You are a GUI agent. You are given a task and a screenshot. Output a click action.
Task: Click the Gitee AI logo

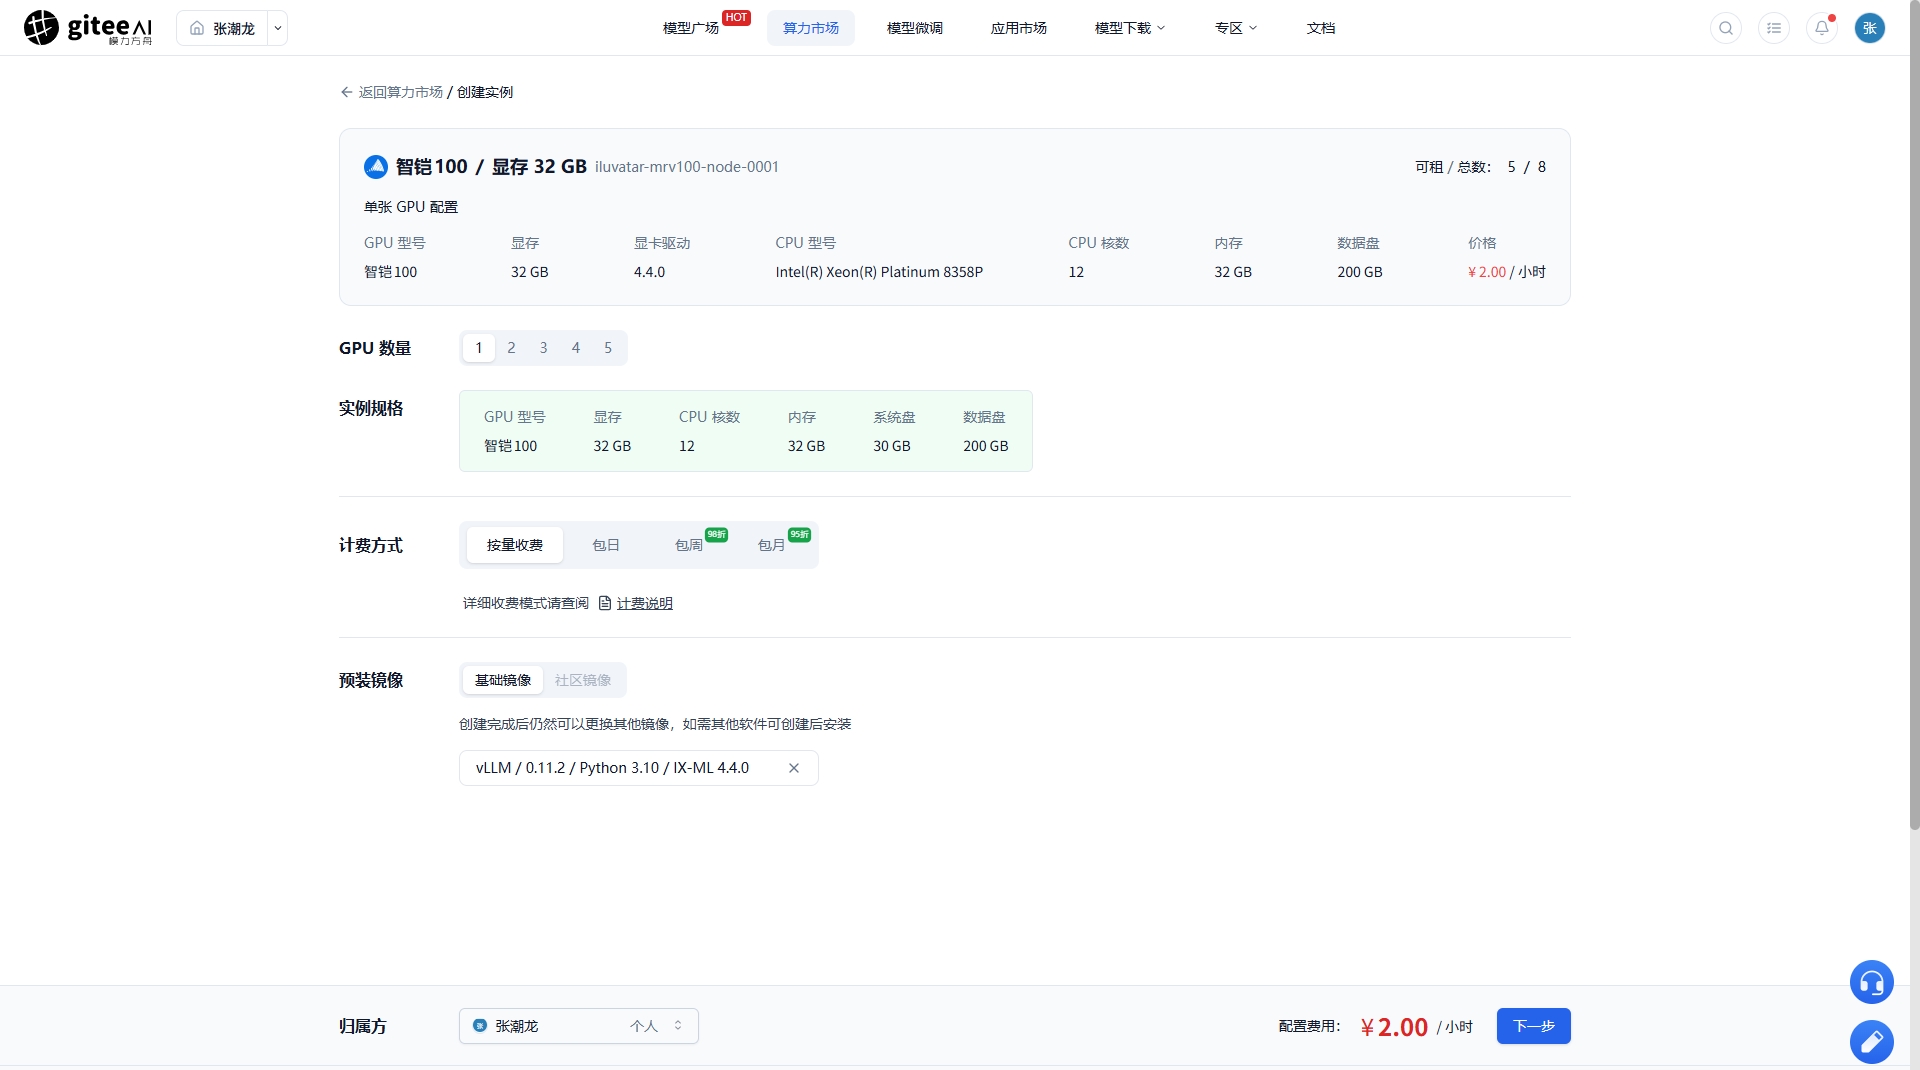(88, 28)
